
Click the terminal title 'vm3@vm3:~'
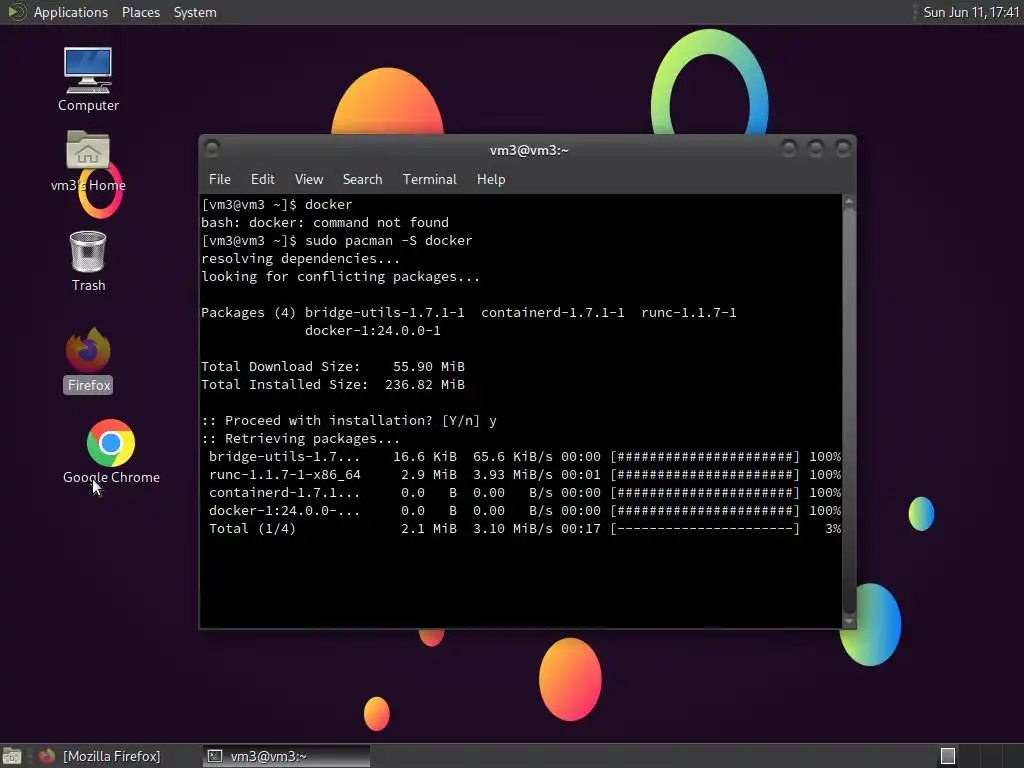529,150
